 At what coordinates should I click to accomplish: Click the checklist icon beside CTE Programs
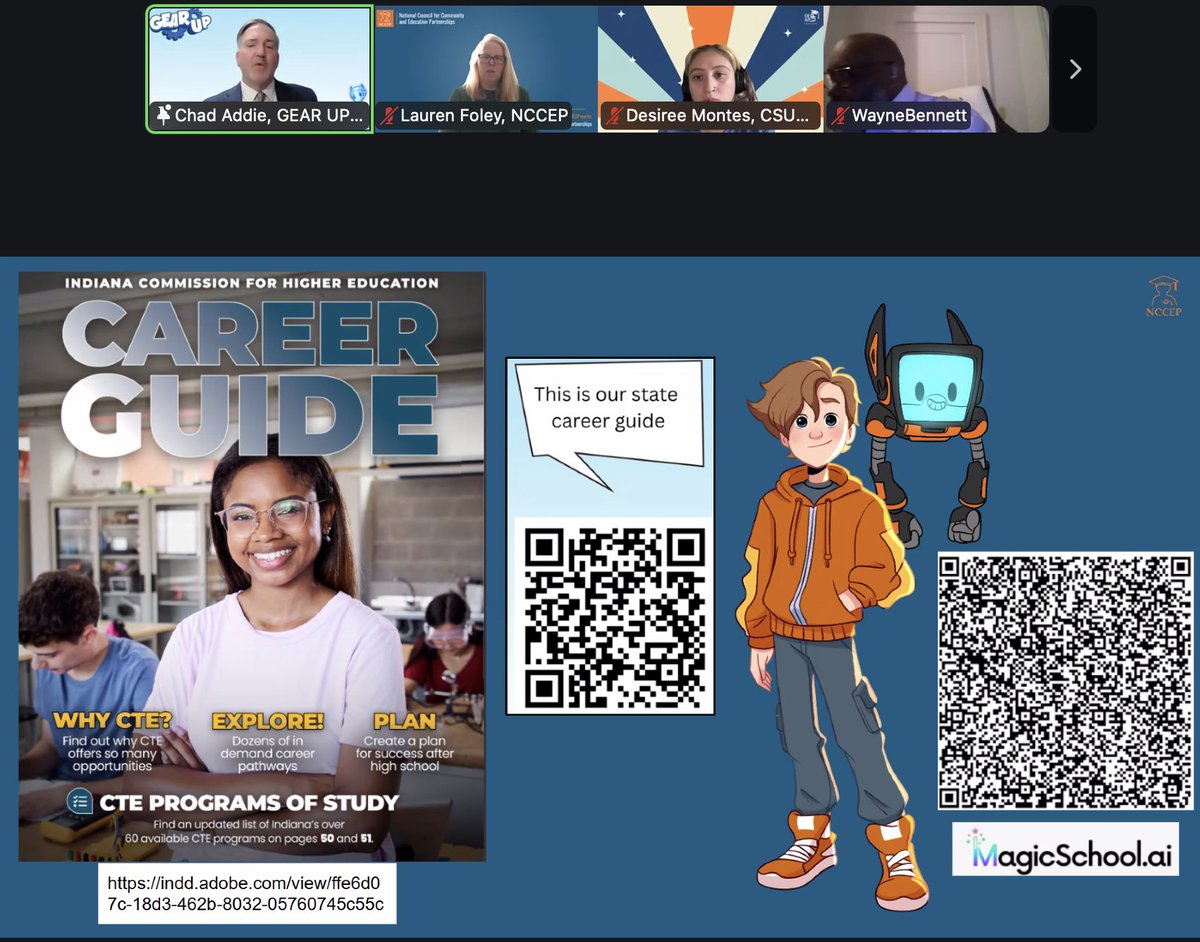80,801
